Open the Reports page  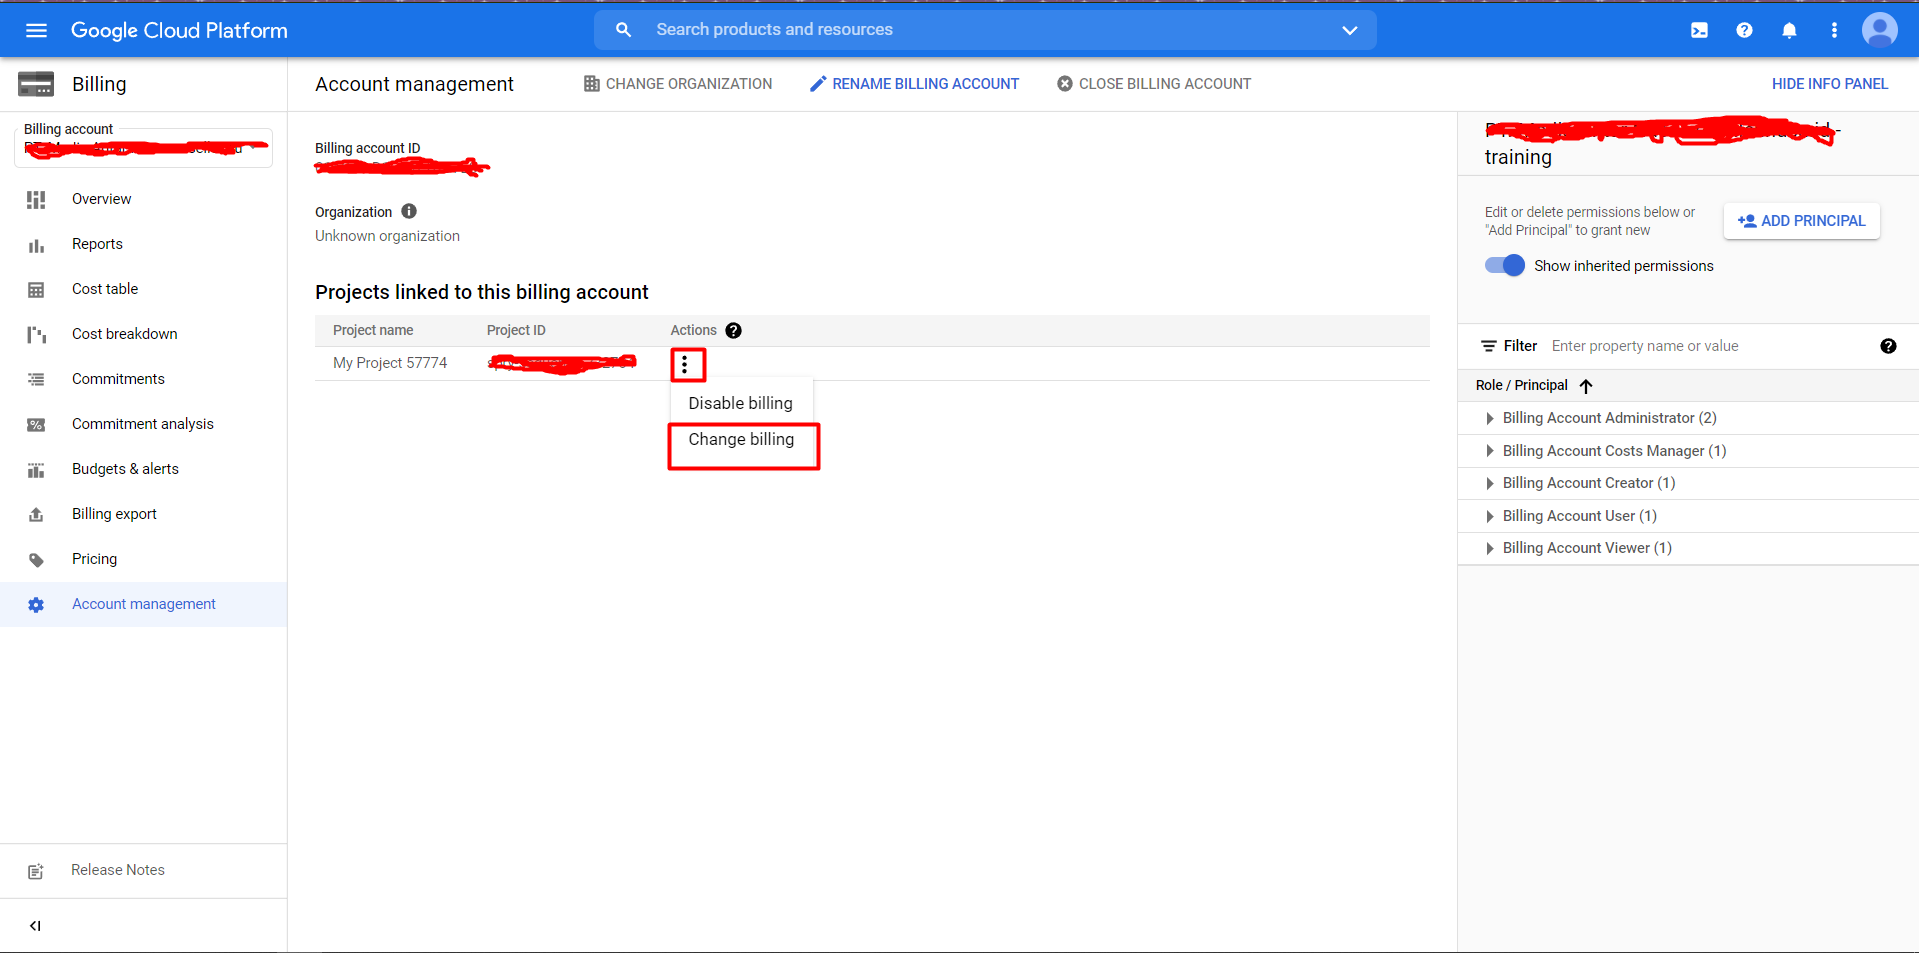click(97, 244)
